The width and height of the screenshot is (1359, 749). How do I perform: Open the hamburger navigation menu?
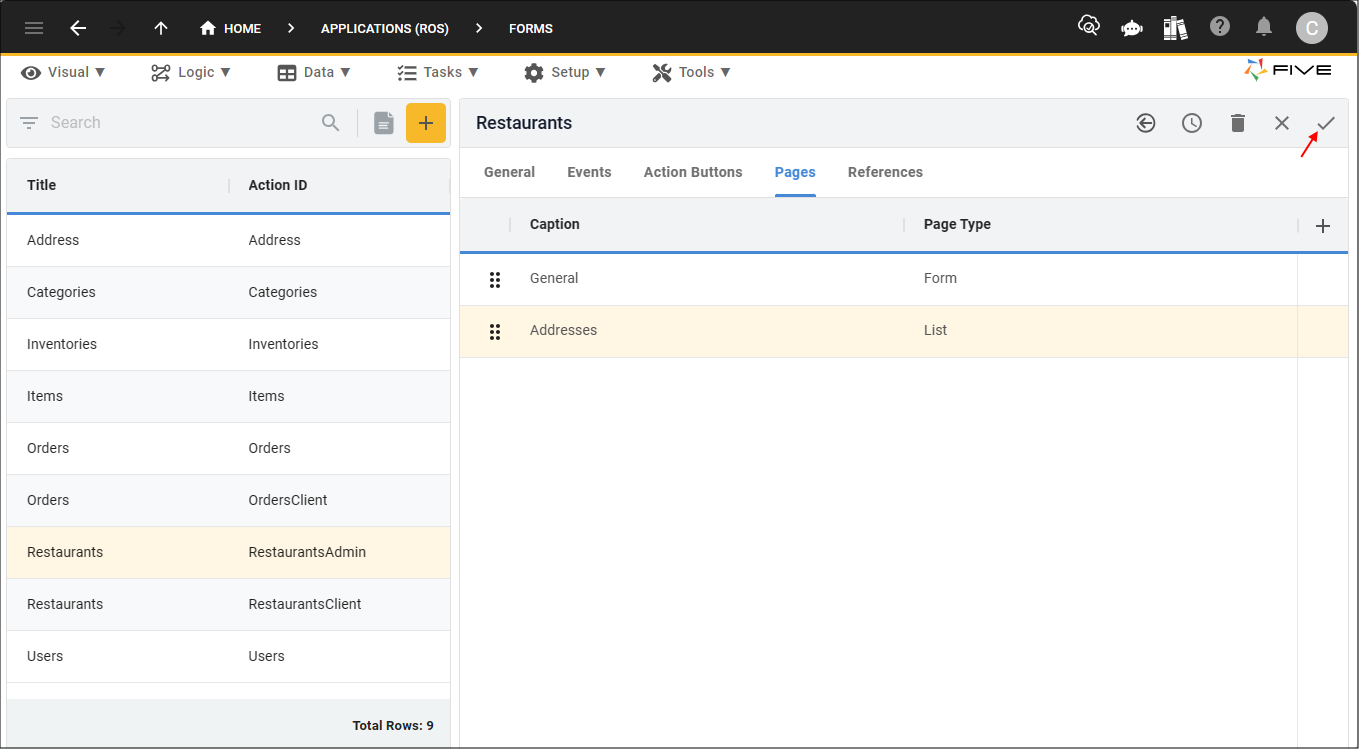pos(34,28)
